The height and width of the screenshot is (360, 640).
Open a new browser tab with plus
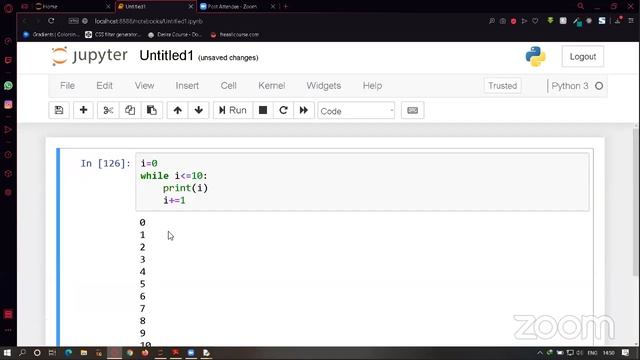click(x=286, y=7)
